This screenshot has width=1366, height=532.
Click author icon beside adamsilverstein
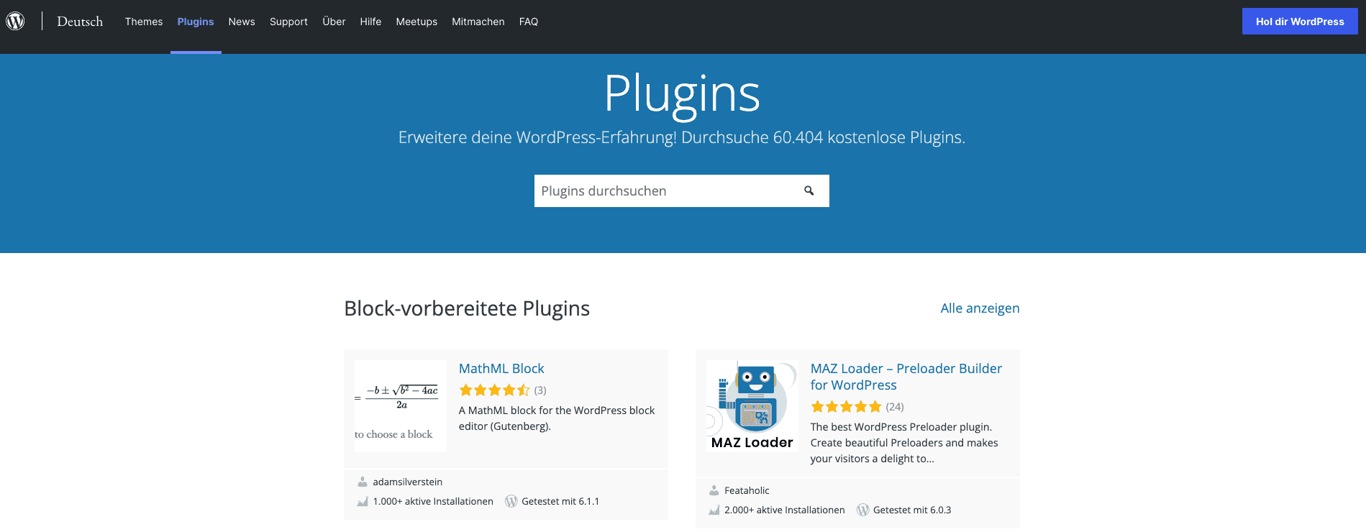click(x=363, y=482)
